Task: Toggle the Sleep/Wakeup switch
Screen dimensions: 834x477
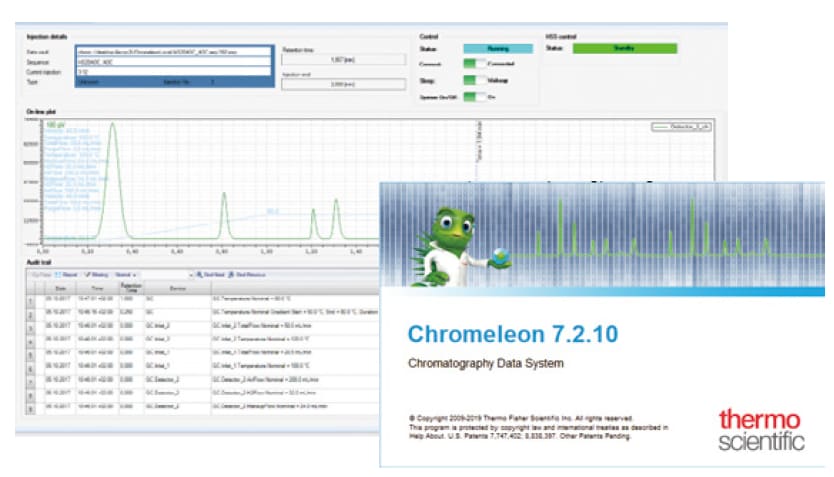Action: point(475,80)
